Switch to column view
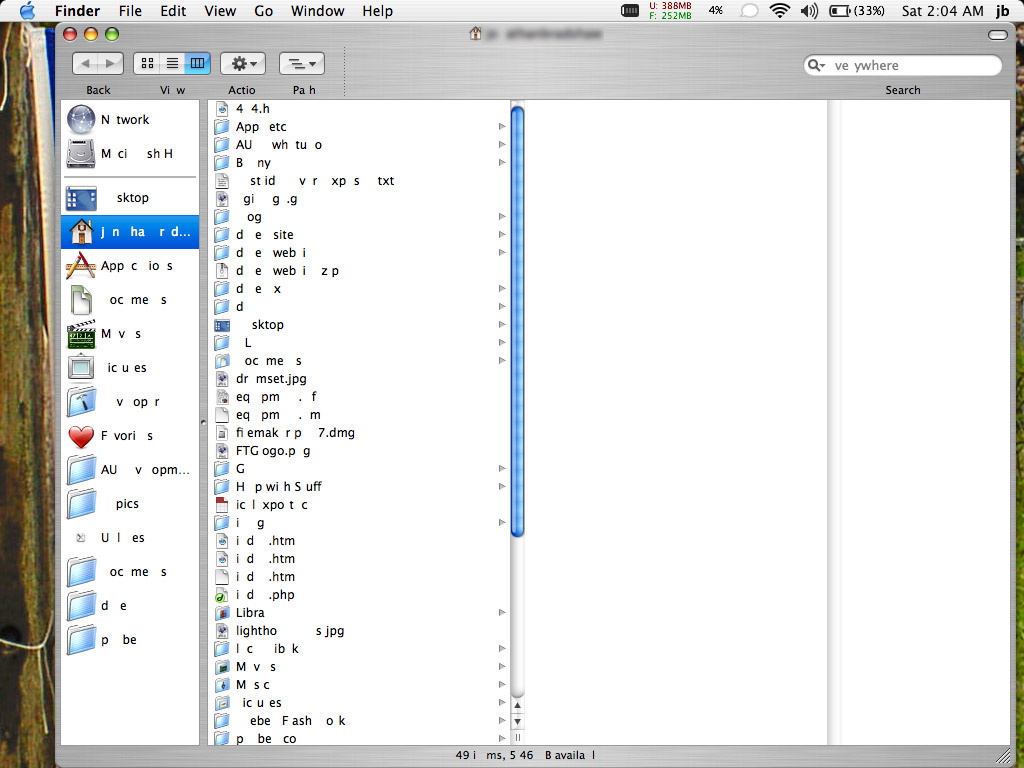Image resolution: width=1024 pixels, height=768 pixels. click(197, 63)
